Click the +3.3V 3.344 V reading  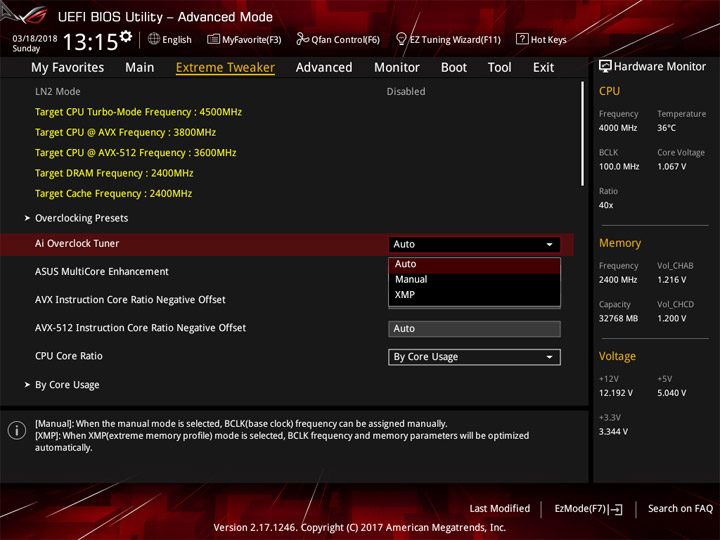click(x=613, y=432)
